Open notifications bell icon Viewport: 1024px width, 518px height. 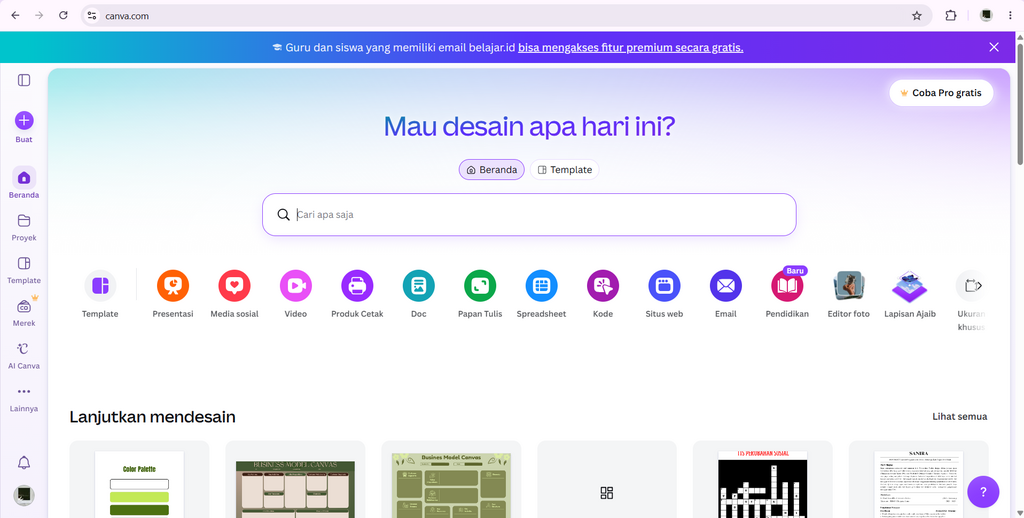click(24, 462)
